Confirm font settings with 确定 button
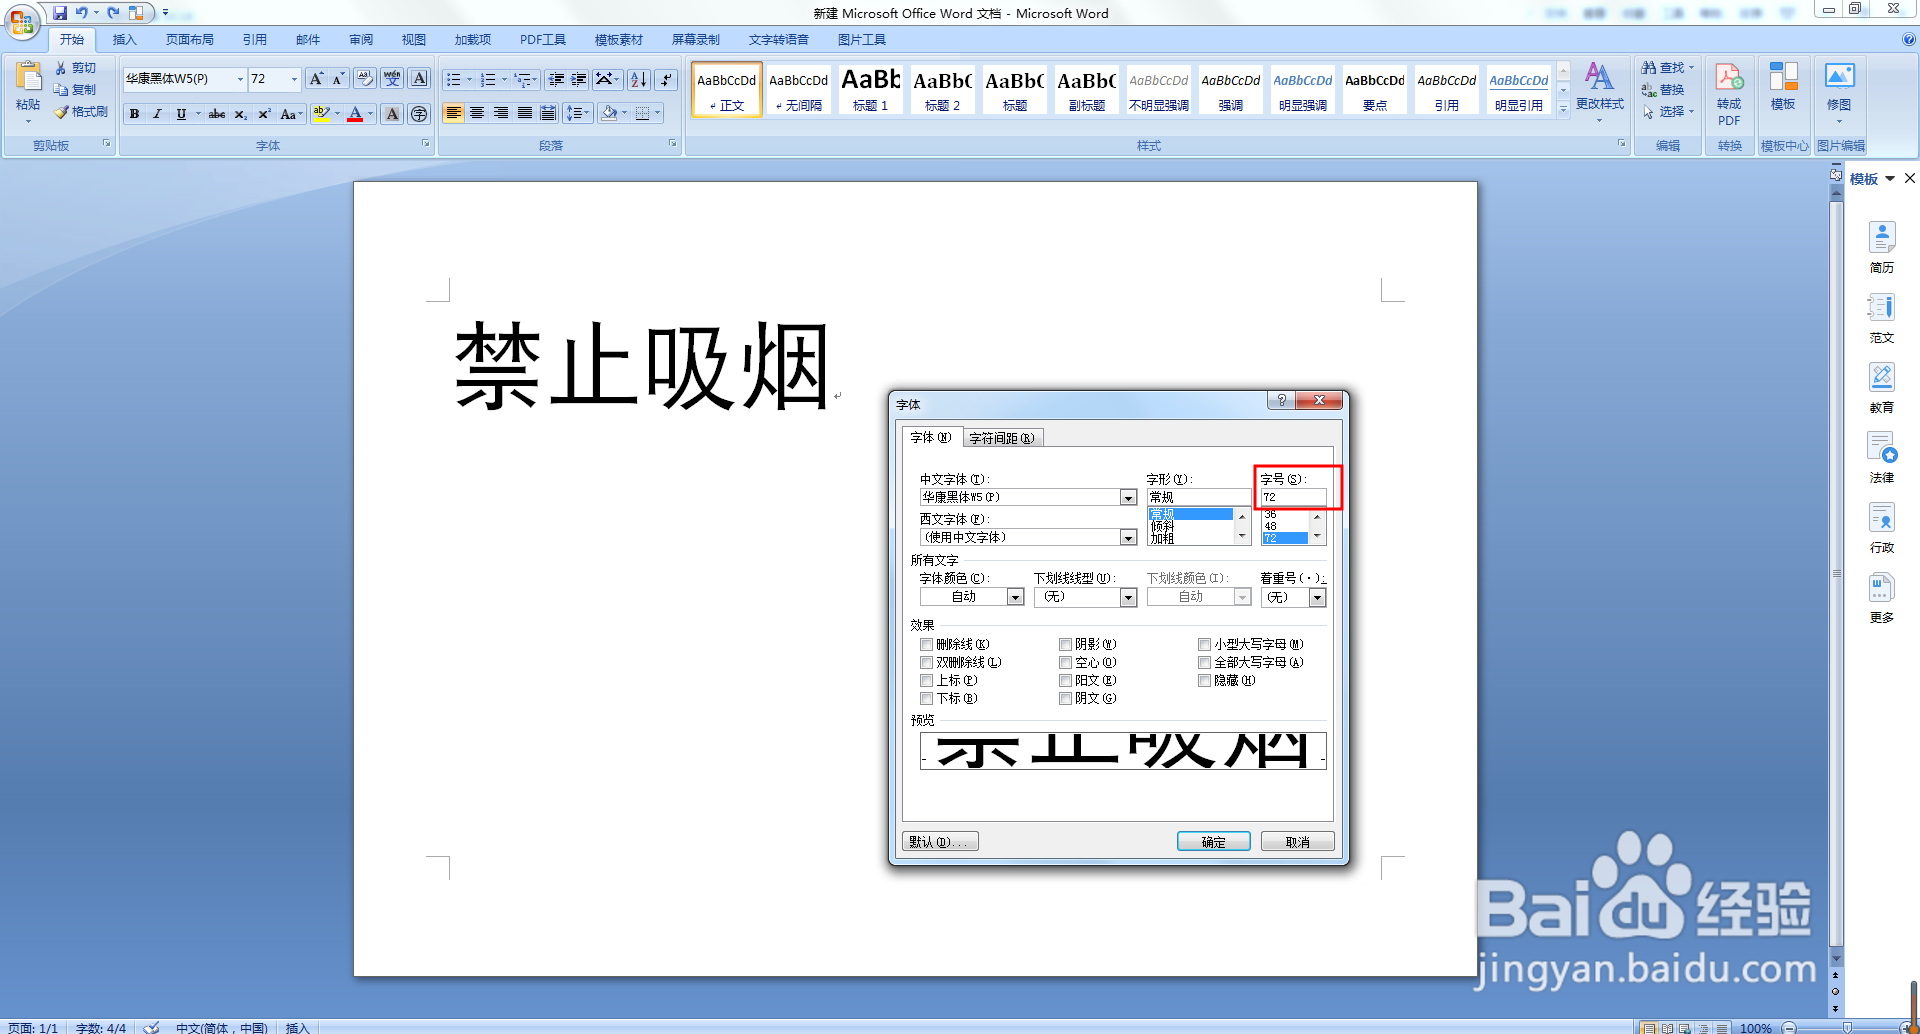Screen dimensions: 1920x1034 [1213, 841]
